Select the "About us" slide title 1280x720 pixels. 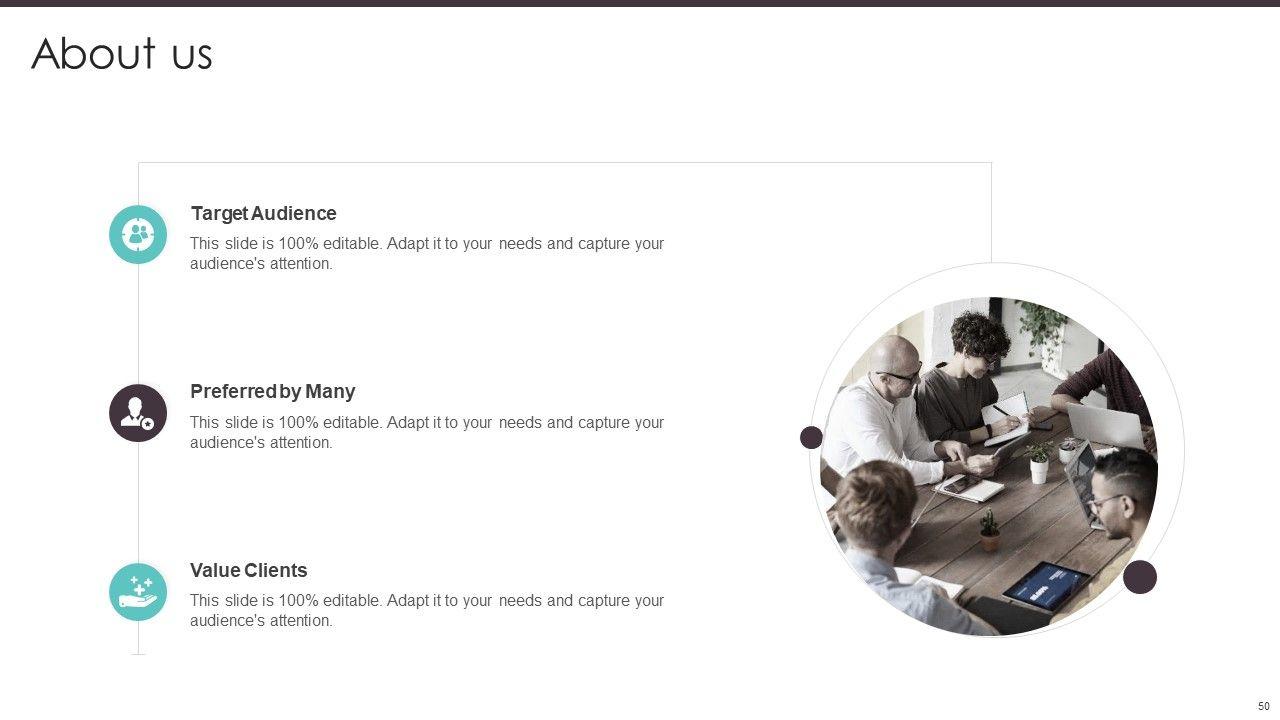(122, 53)
